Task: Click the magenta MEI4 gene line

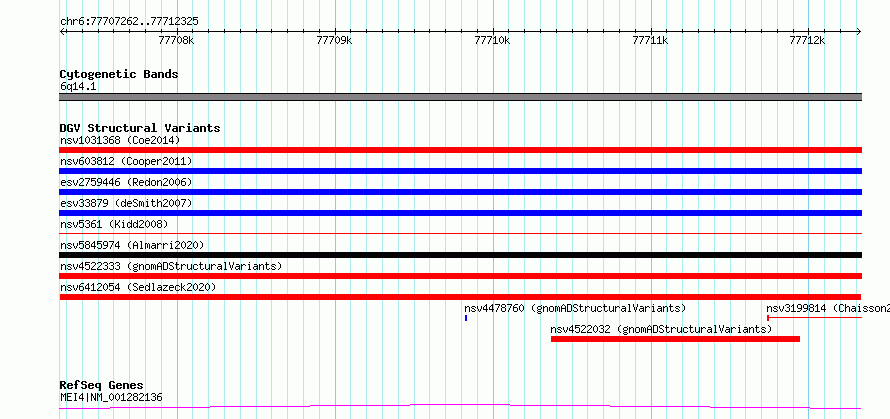Action: point(460,407)
